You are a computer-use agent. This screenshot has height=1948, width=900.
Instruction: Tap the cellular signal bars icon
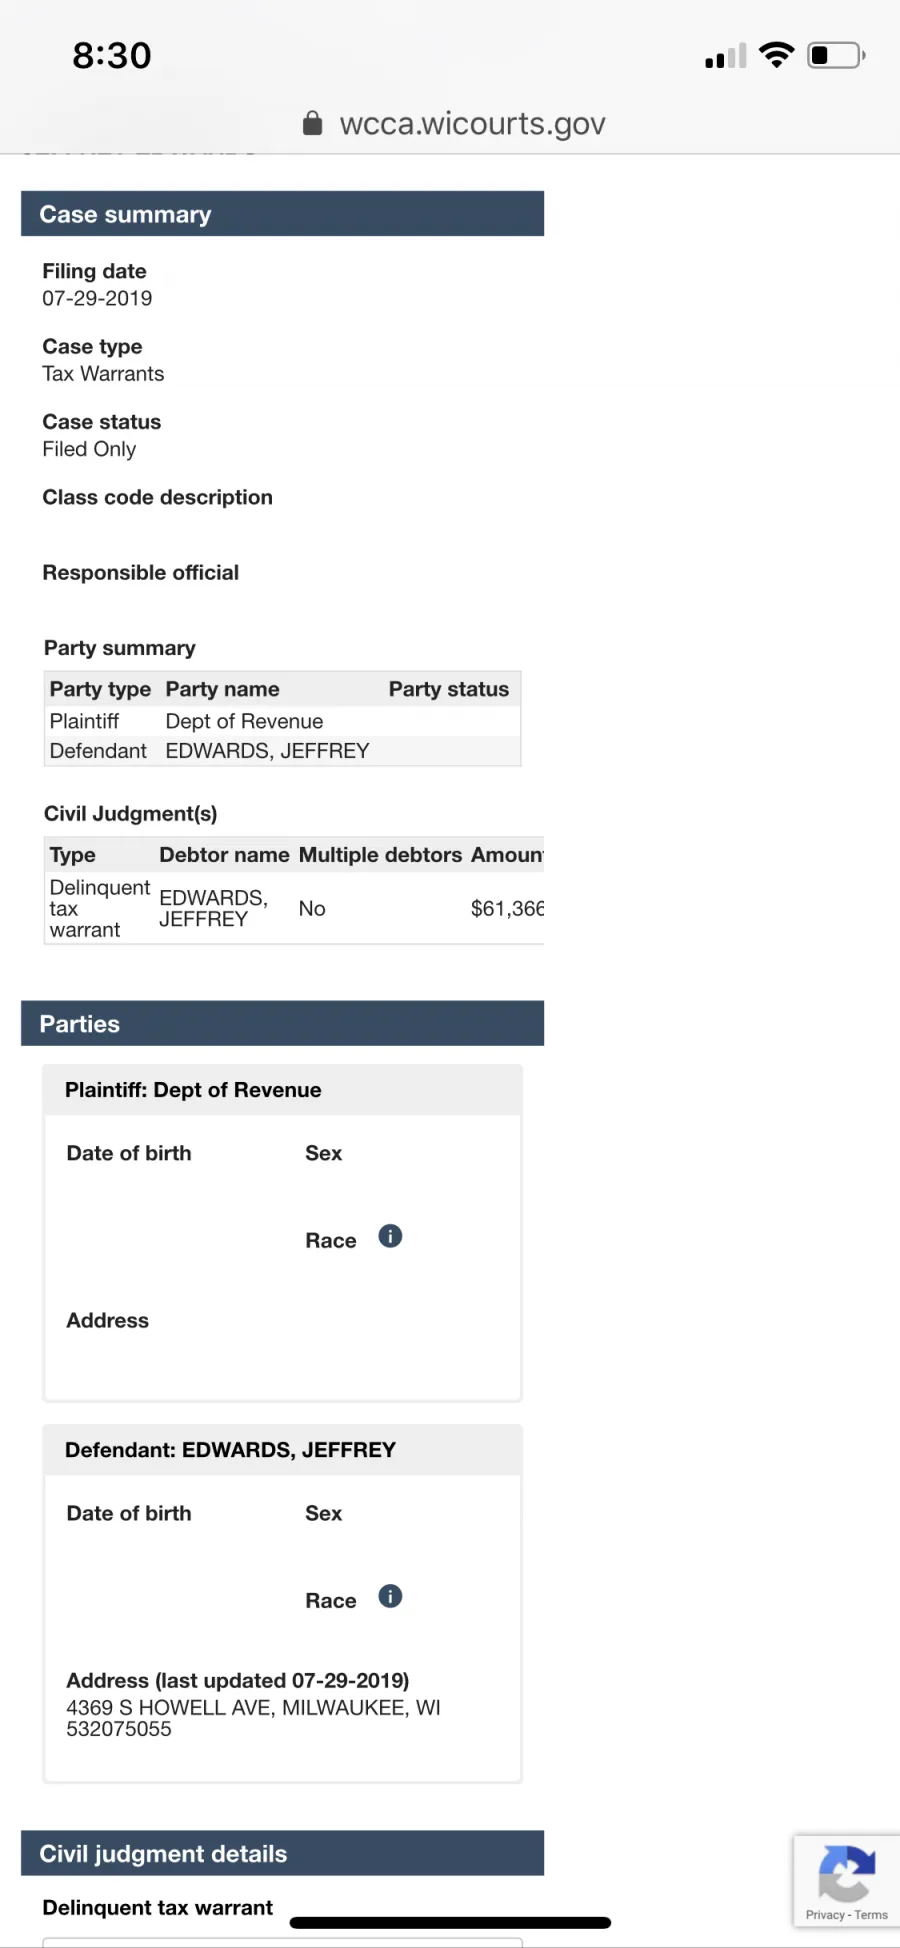click(726, 57)
